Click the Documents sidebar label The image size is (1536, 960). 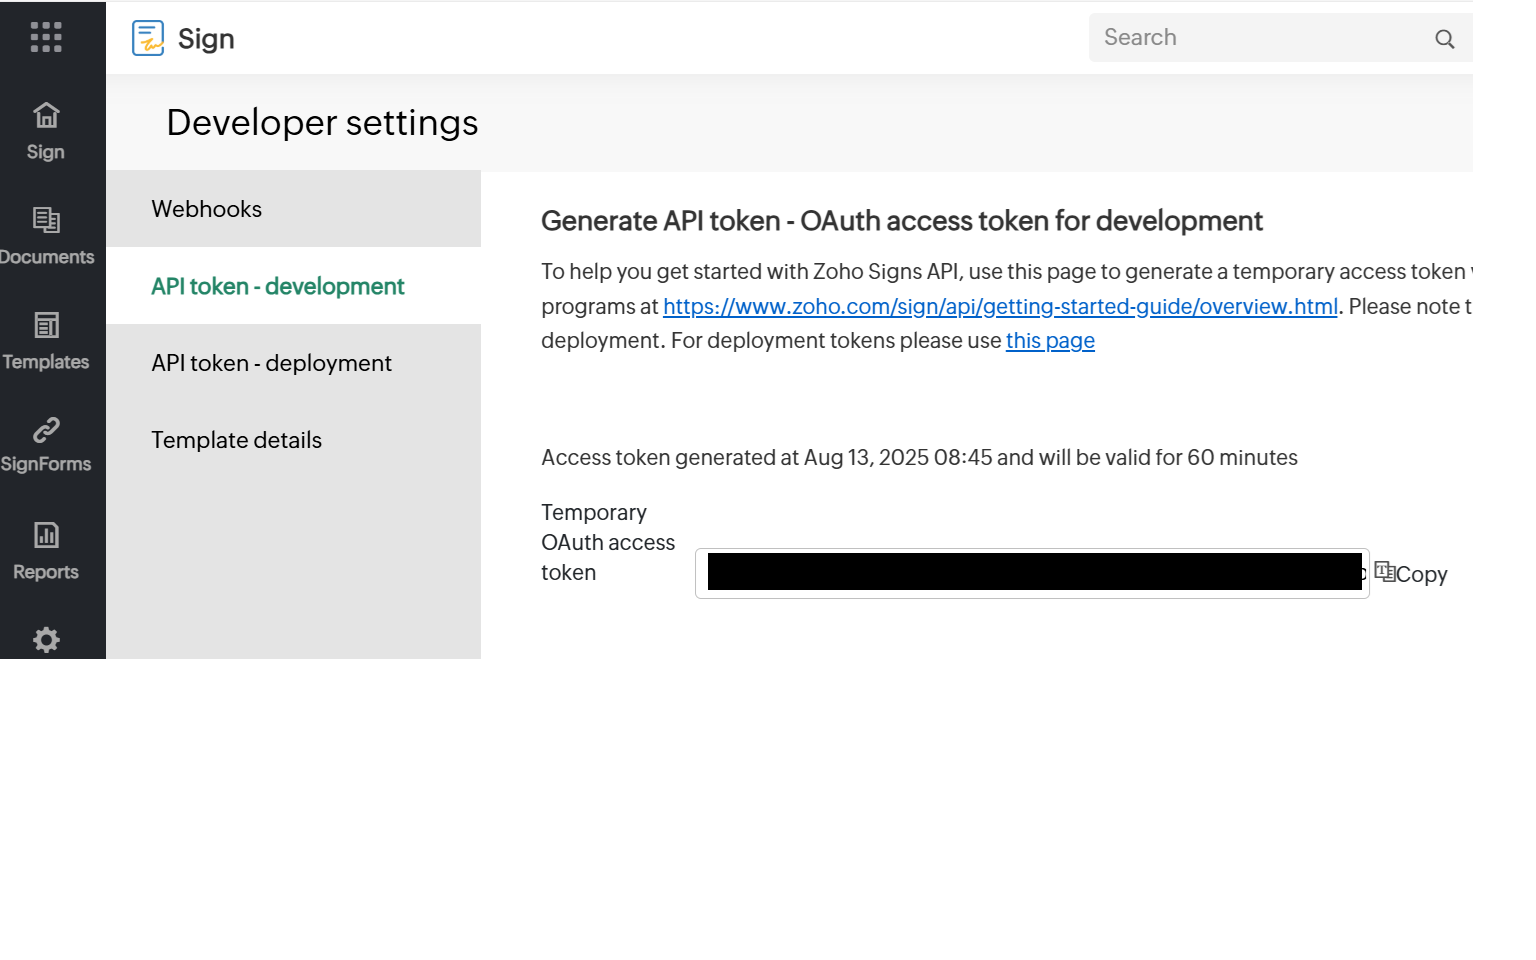tap(46, 257)
